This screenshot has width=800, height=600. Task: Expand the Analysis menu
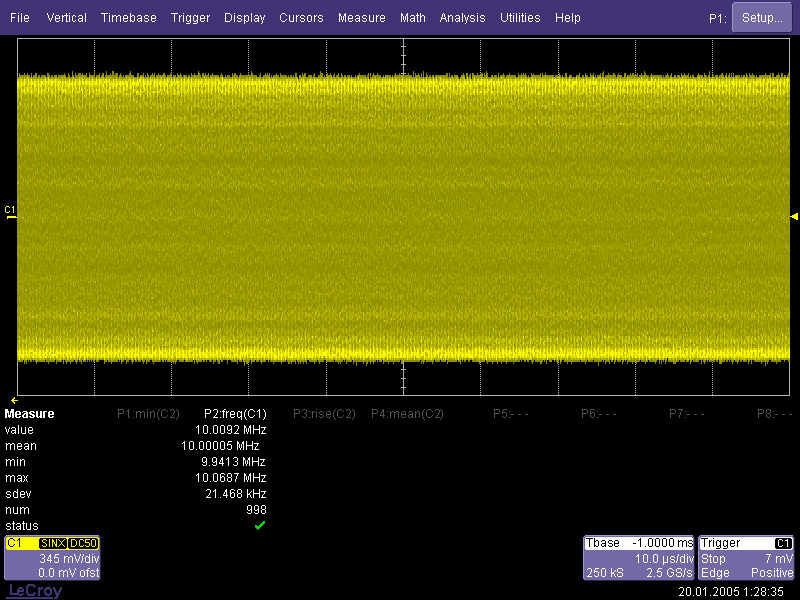[462, 18]
